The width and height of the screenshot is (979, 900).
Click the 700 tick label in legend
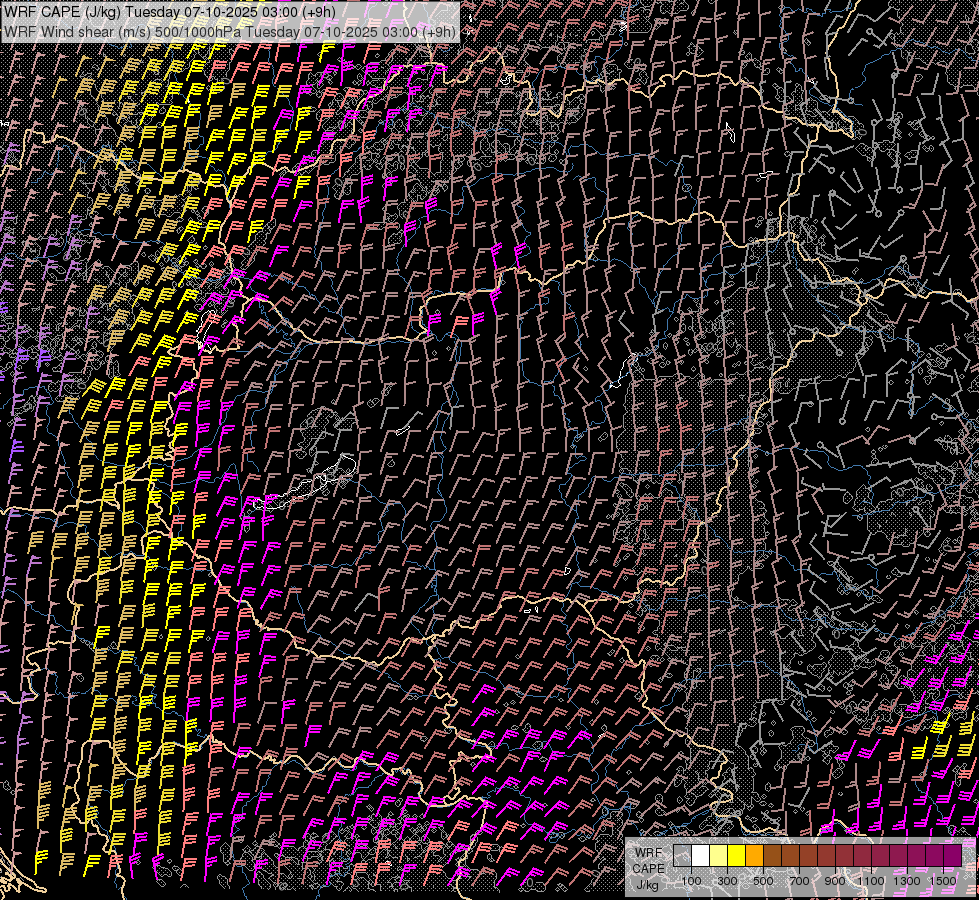(x=799, y=881)
